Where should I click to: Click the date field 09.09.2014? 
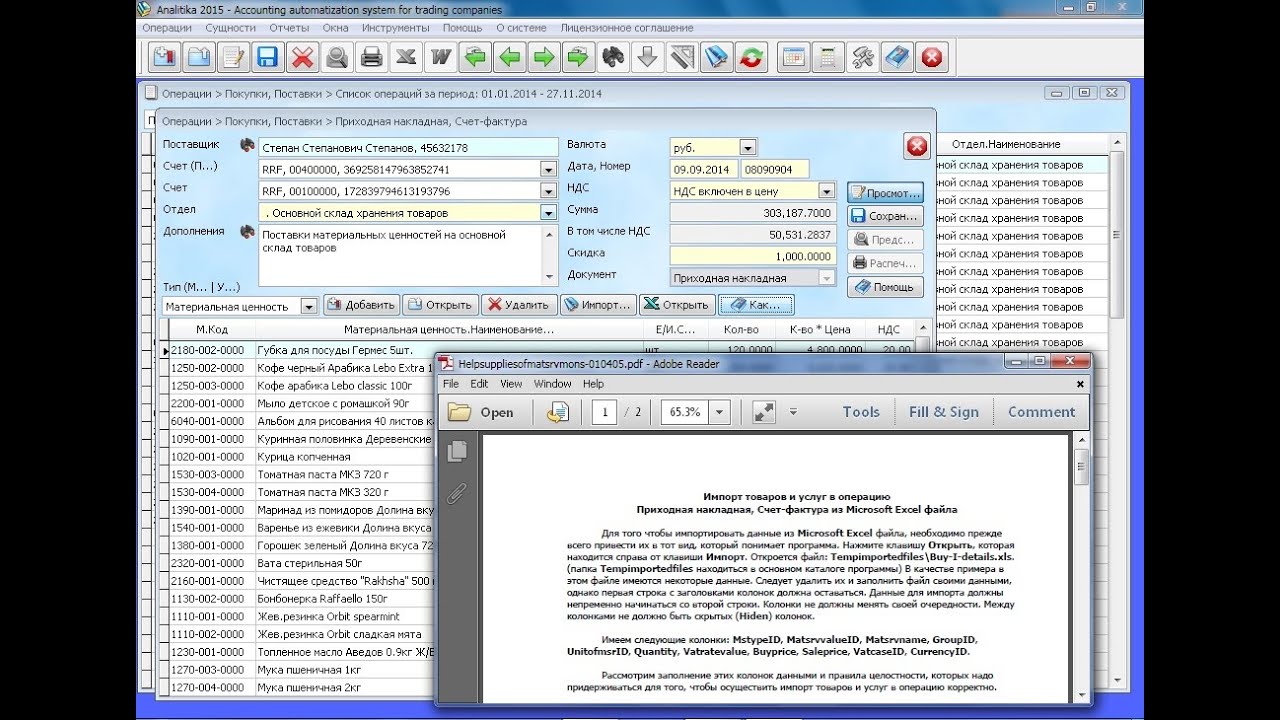click(x=704, y=169)
